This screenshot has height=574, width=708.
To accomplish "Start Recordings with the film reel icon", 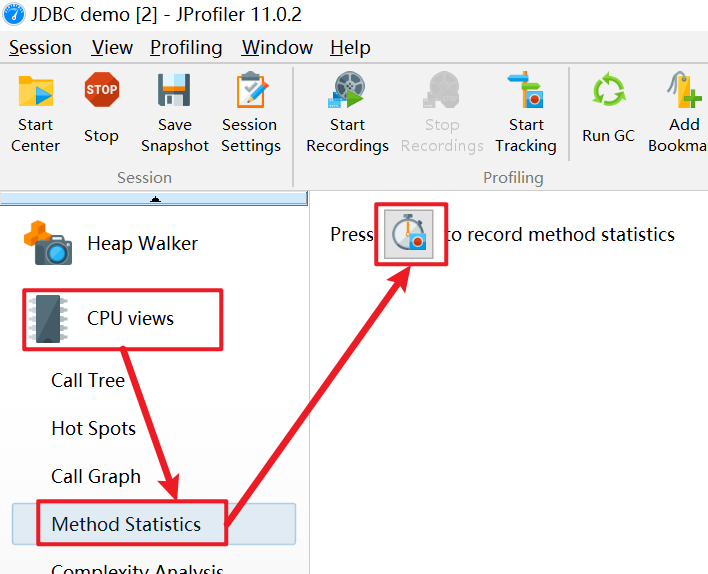I will 347,89.
